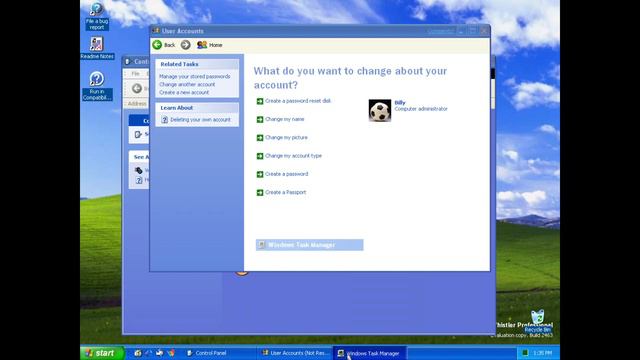Open the Run in Compatibility desktop icon

tap(97, 86)
